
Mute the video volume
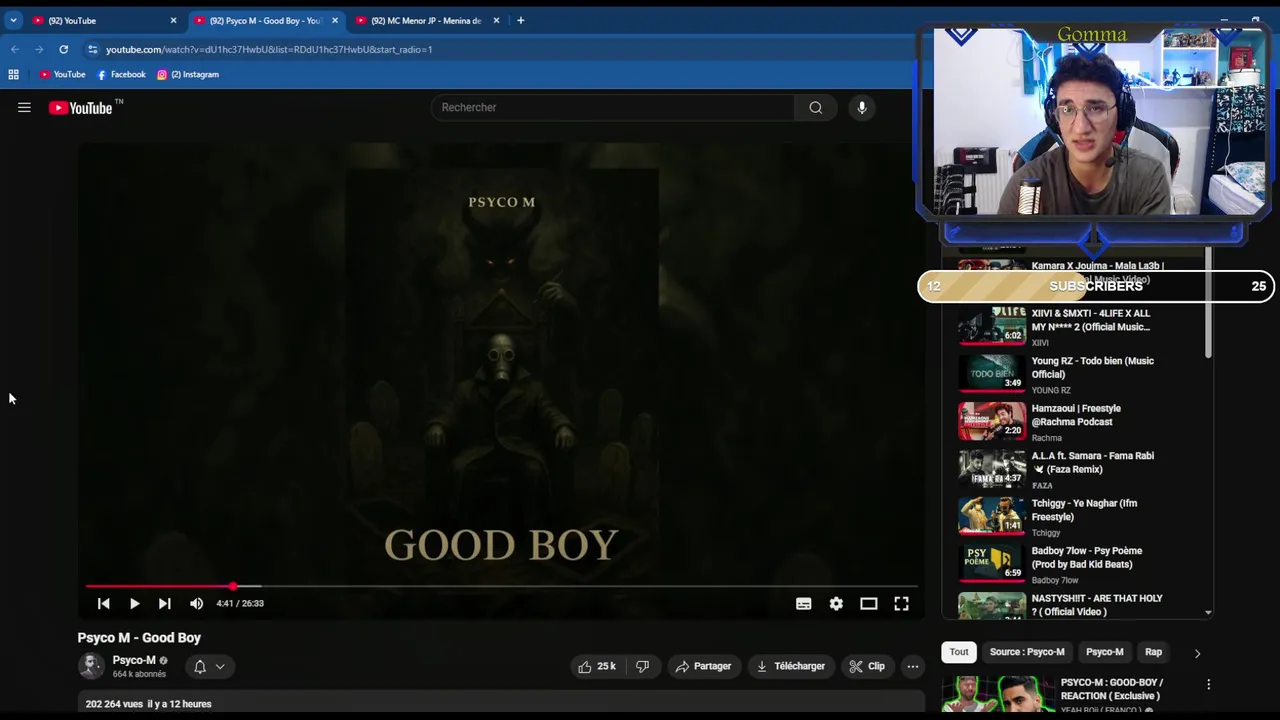(196, 604)
